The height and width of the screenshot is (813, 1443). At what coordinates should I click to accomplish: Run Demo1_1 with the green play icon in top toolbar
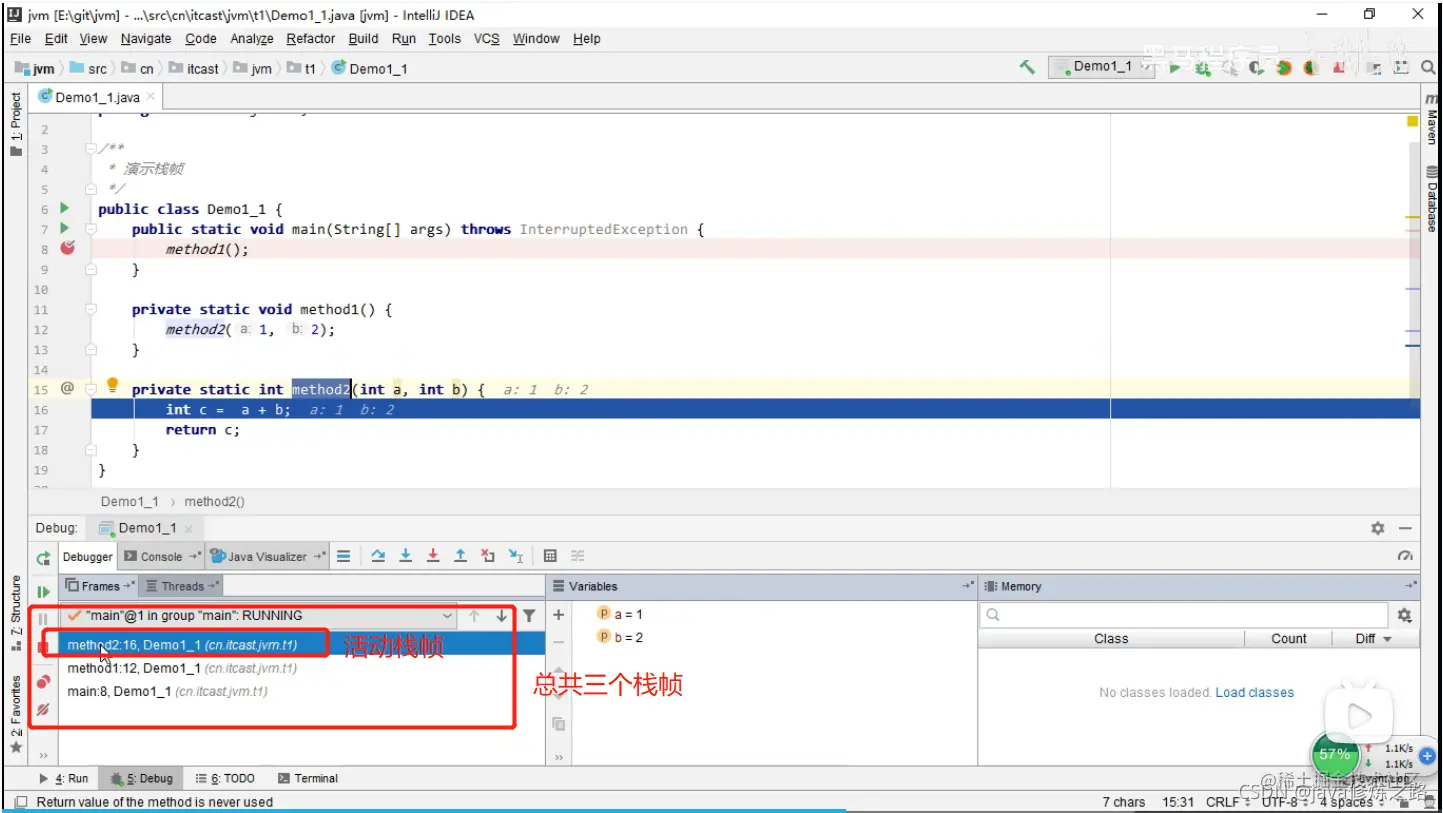pos(1175,67)
